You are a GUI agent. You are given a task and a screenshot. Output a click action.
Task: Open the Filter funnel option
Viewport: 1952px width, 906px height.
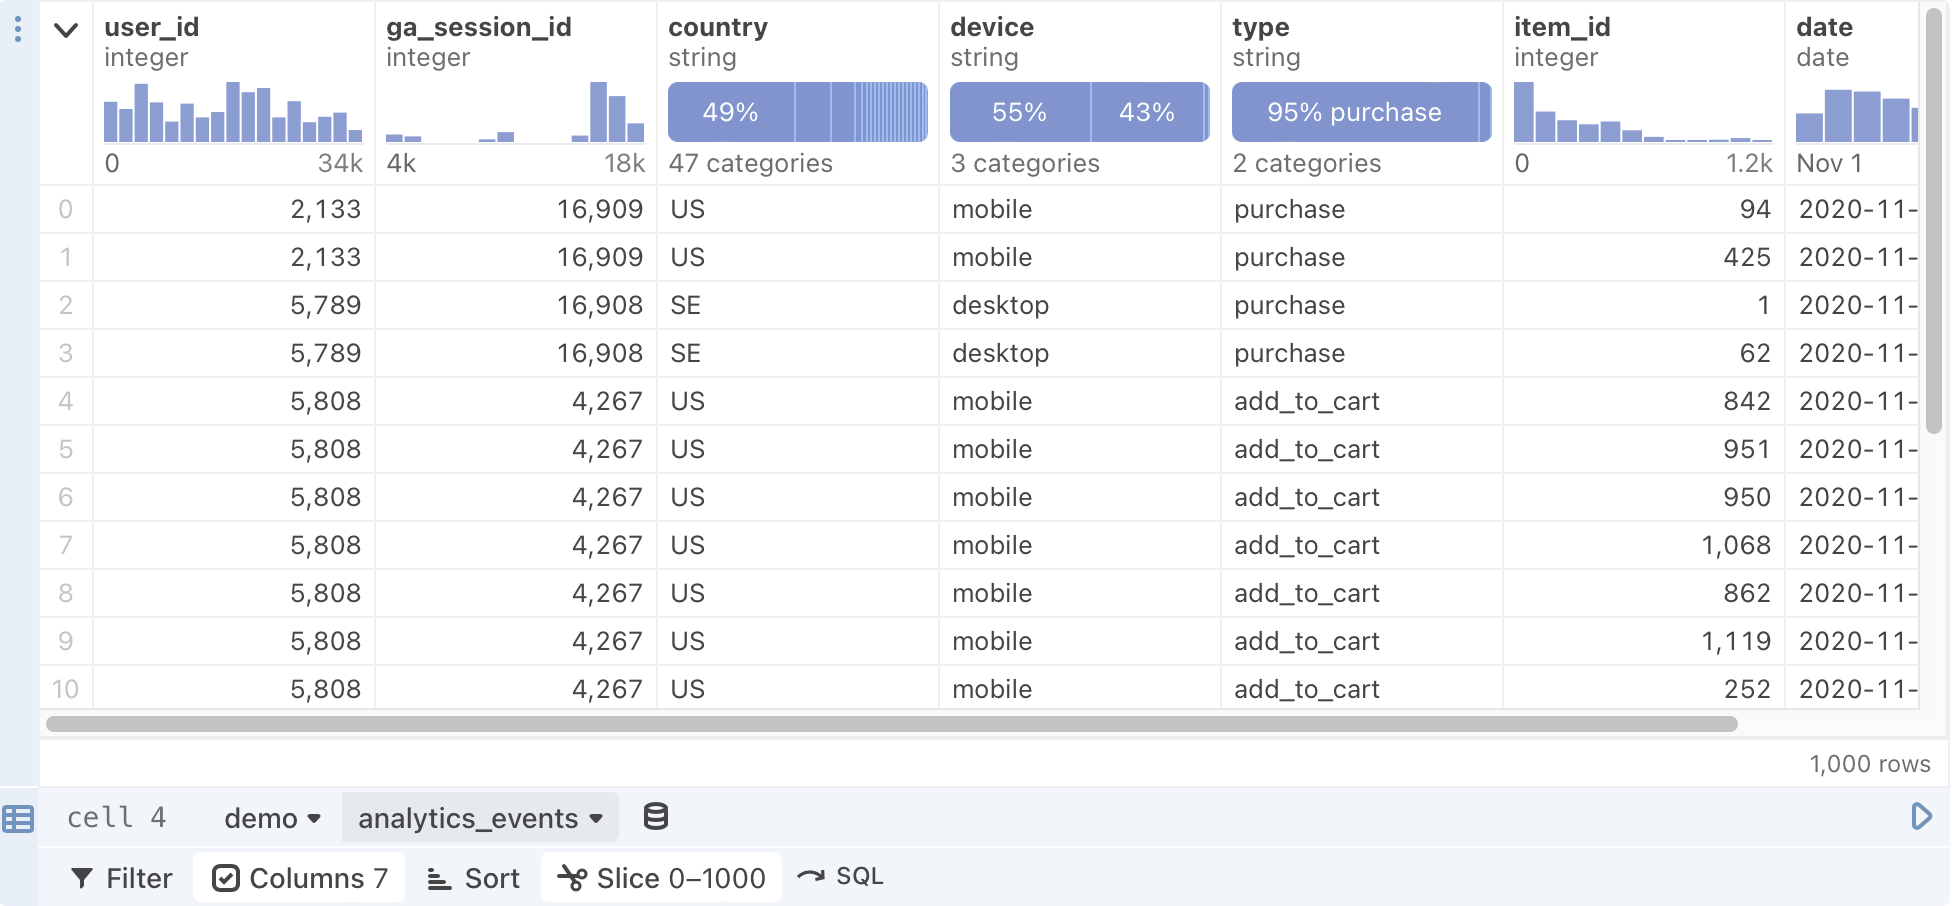(x=122, y=878)
